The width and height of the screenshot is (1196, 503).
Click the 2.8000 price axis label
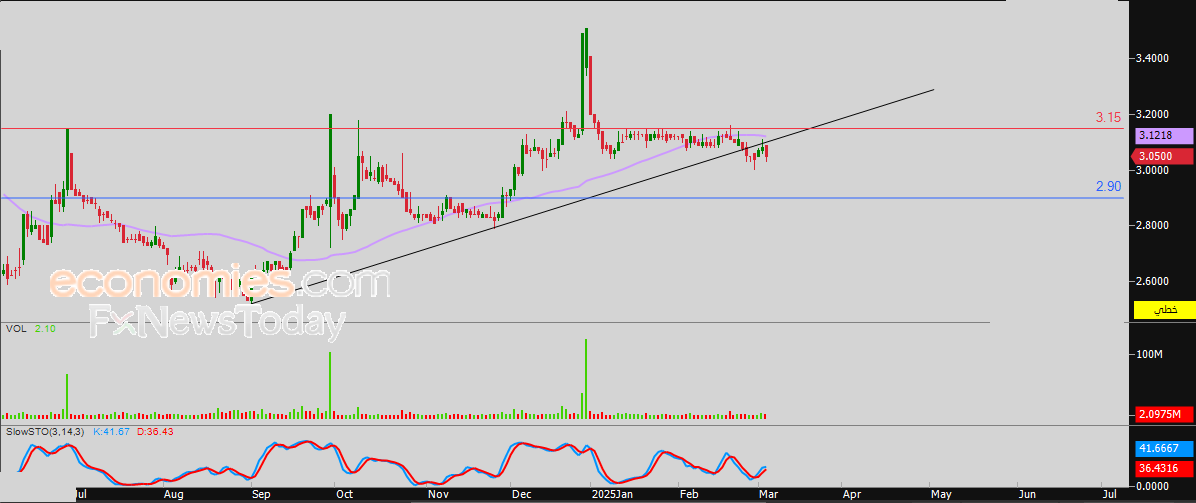[1154, 226]
